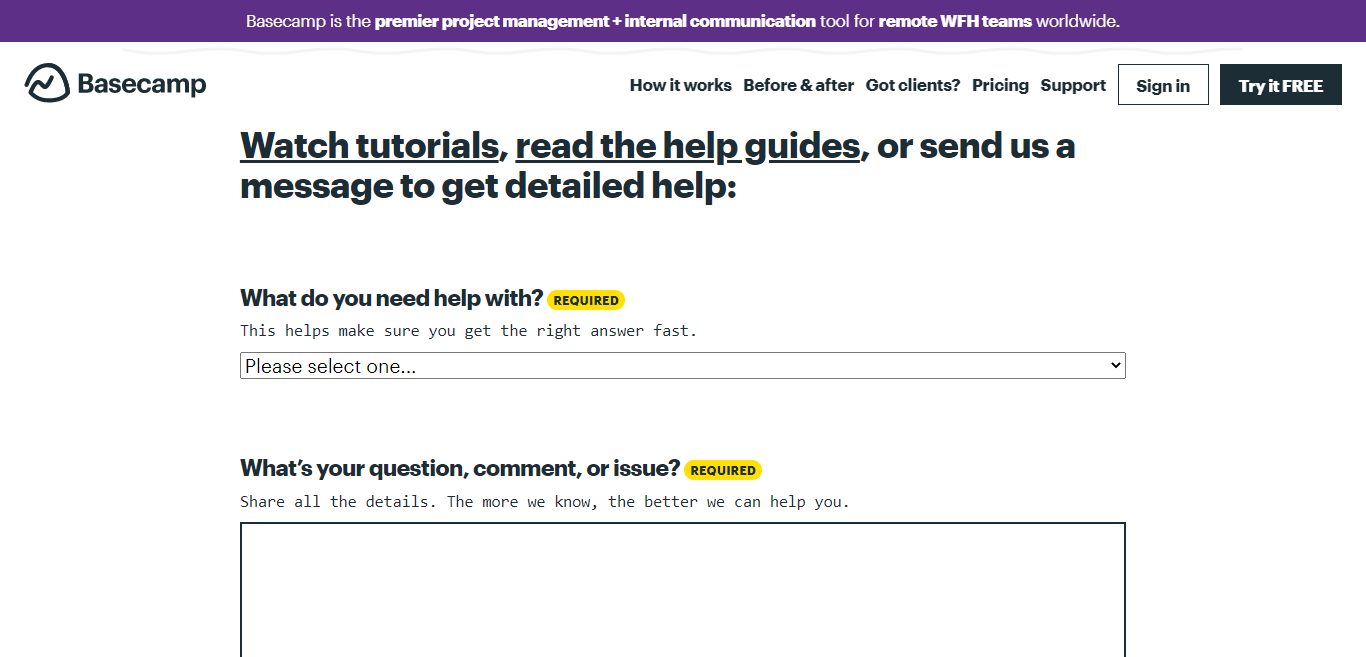Focus the question, comment, or issue text area
1366x657 pixels.
pos(683,590)
